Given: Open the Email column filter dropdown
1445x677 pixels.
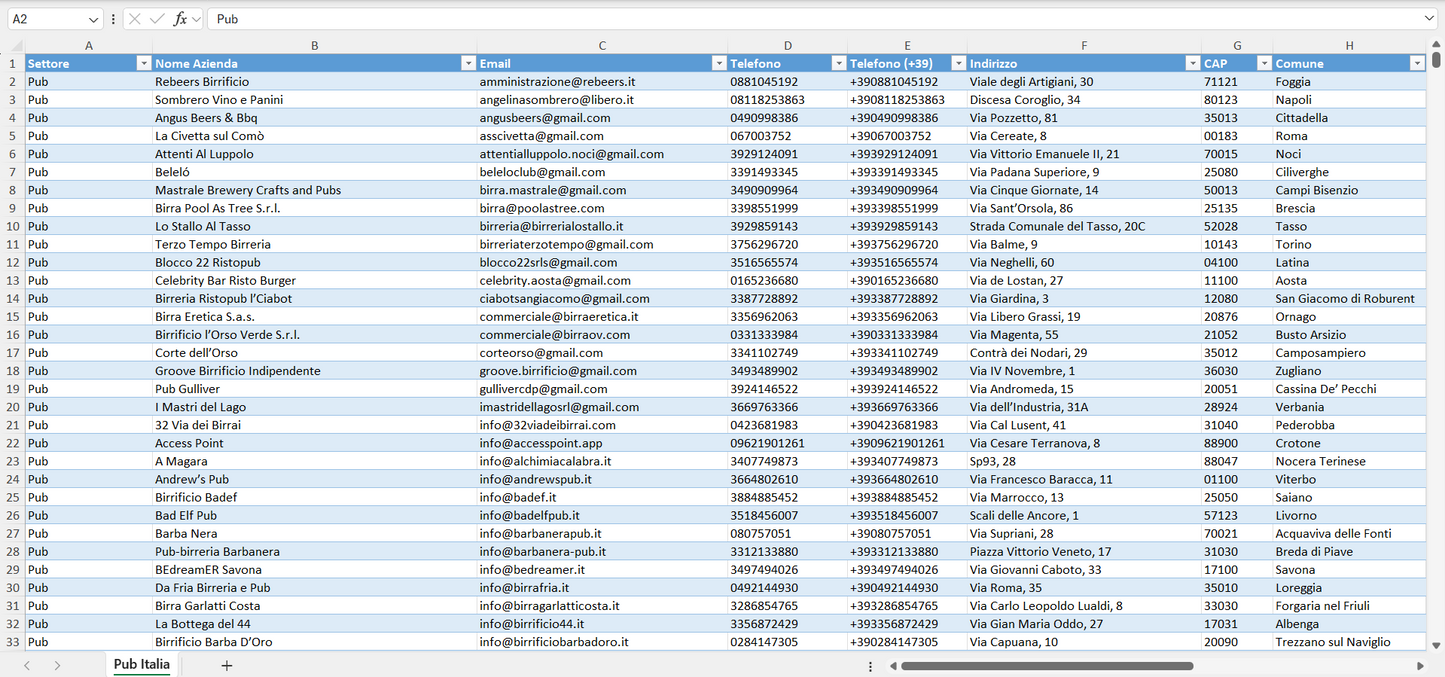Looking at the screenshot, I should coord(718,64).
